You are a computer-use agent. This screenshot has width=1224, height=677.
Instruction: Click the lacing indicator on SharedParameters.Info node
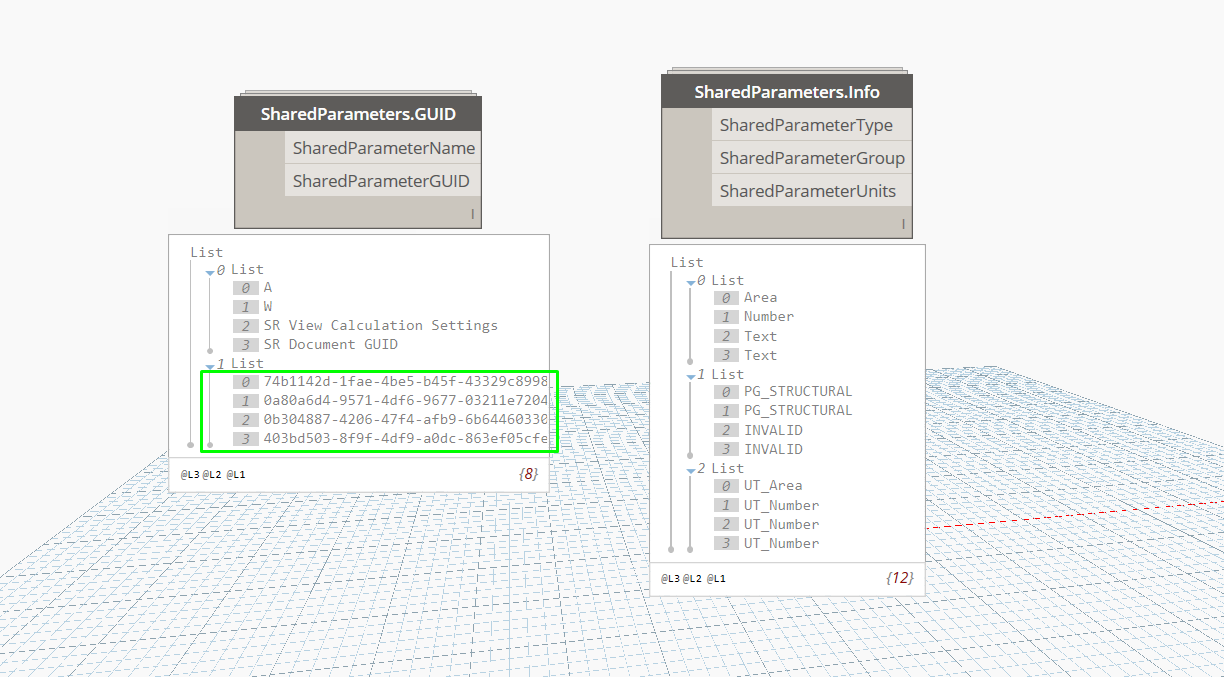coord(903,224)
